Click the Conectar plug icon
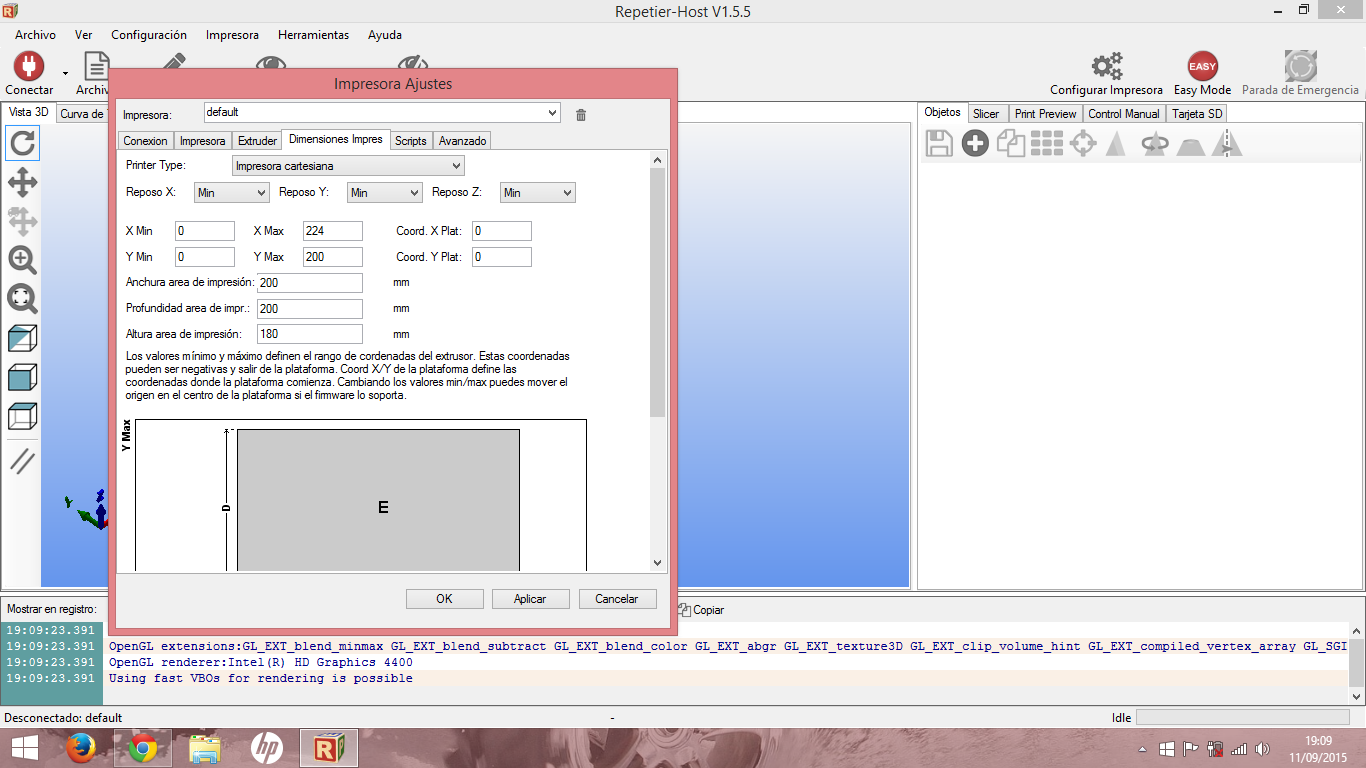Viewport: 1366px width, 768px height. 28,66
